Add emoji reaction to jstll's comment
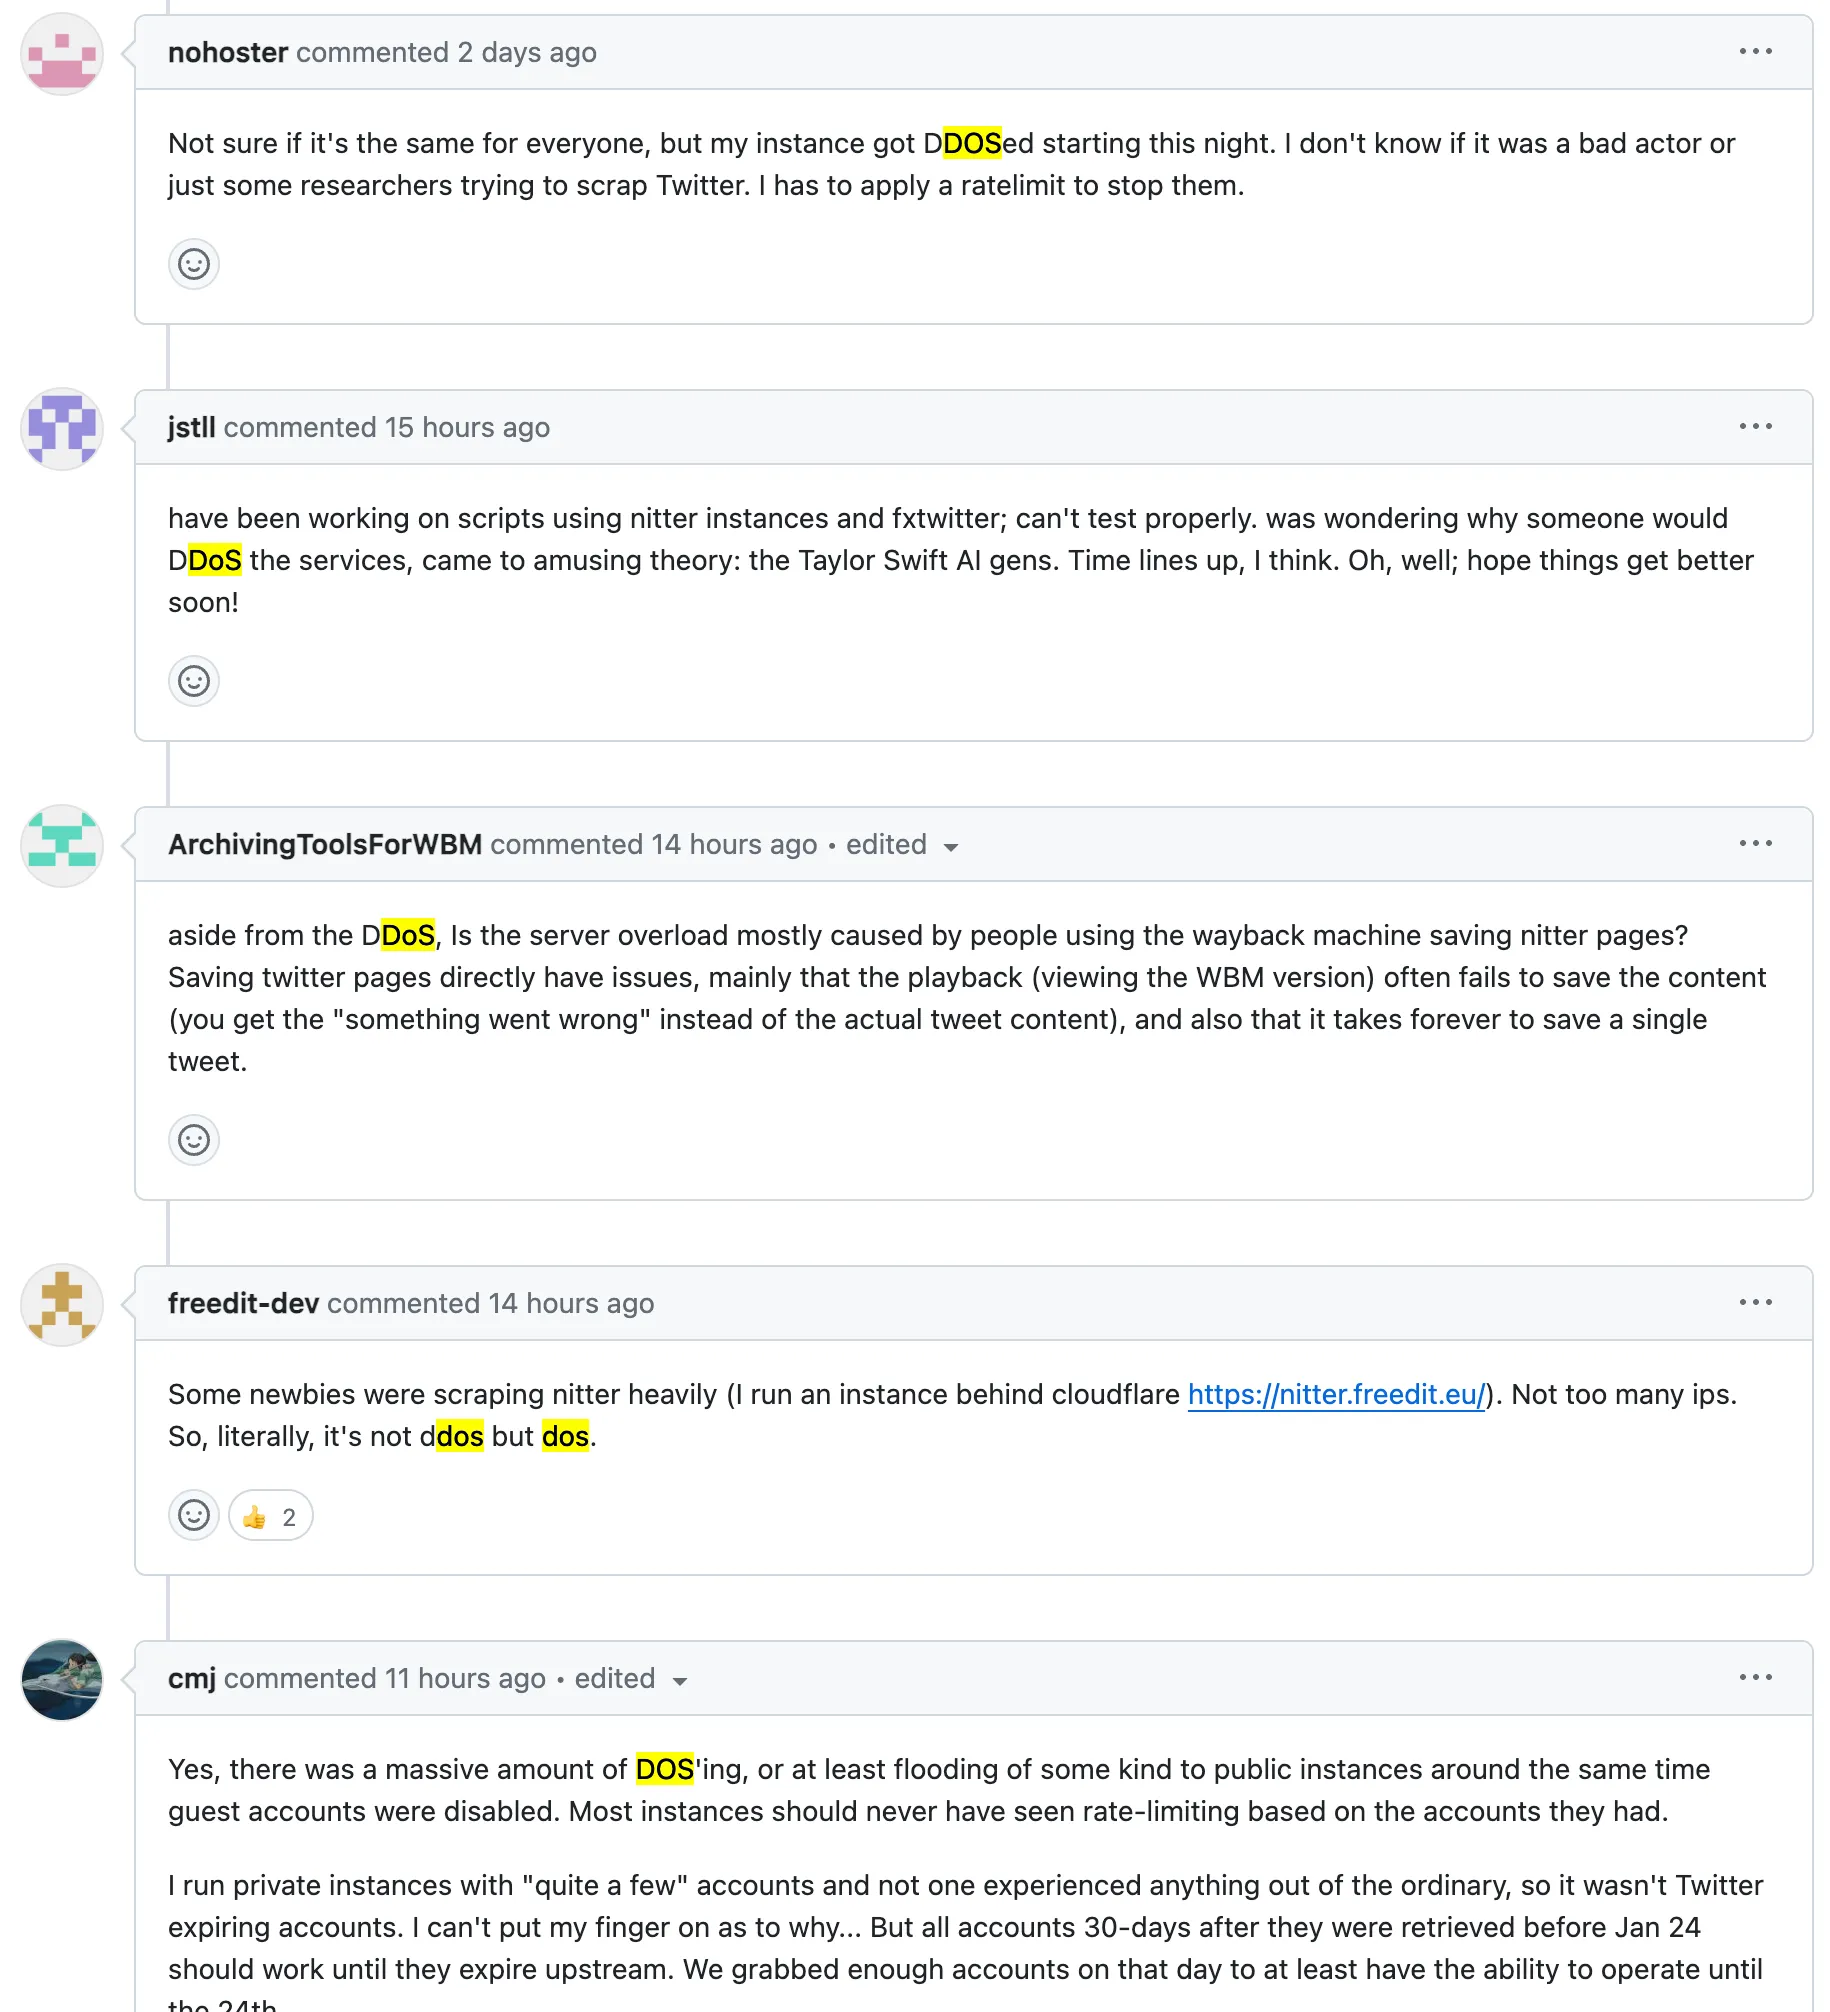The image size is (1830, 2012). coord(194,681)
